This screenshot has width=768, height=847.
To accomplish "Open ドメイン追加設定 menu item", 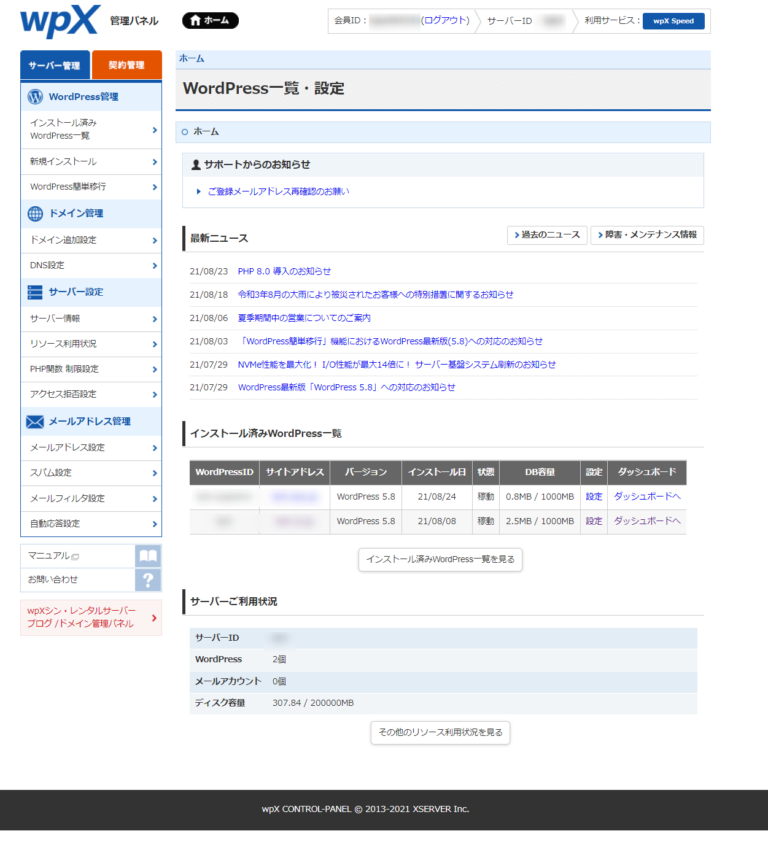I will pos(91,240).
